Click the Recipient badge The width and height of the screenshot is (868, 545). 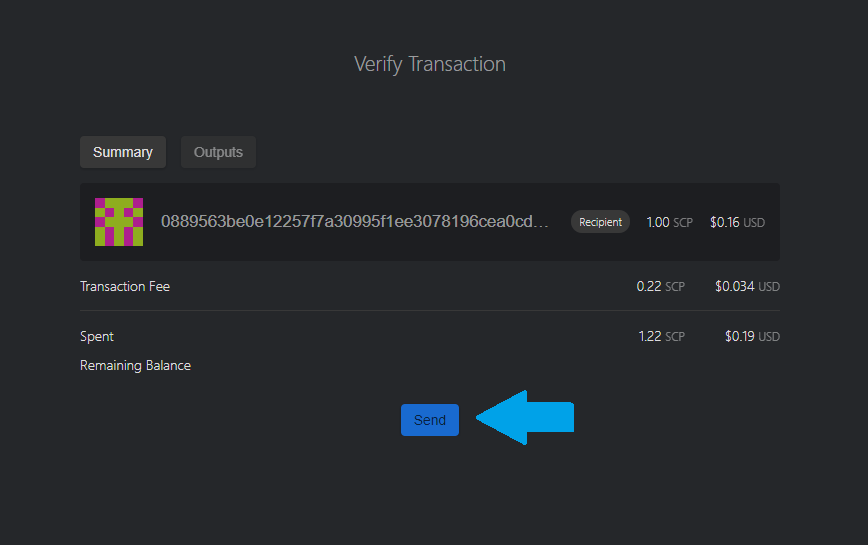coord(600,222)
